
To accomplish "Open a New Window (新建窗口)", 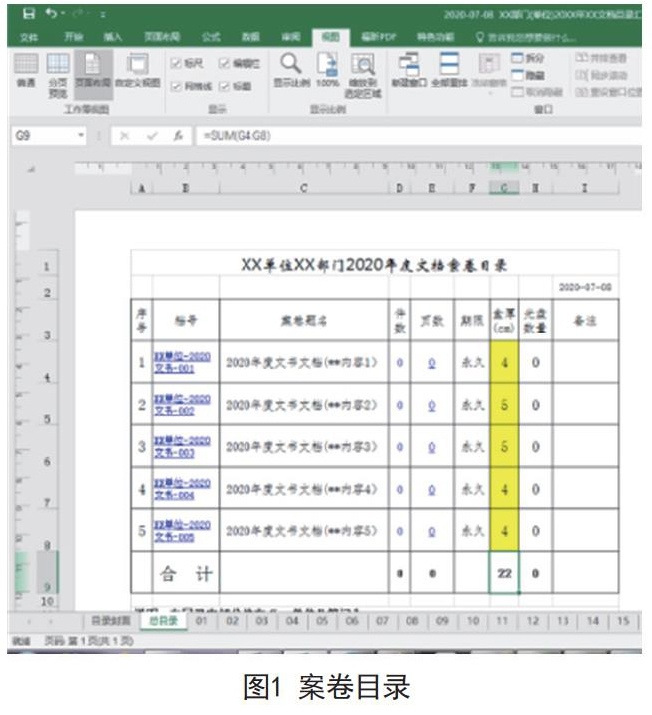I will click(409, 71).
